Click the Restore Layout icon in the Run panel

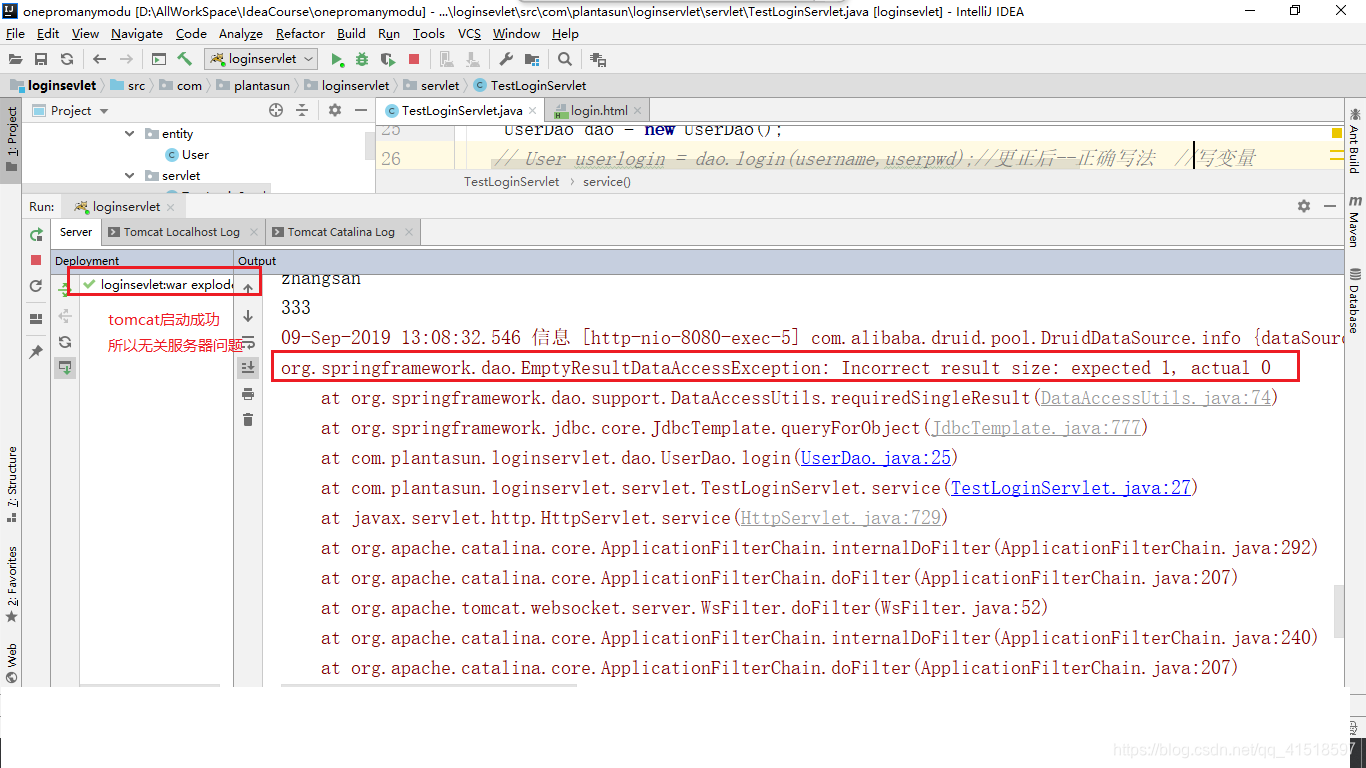pyautogui.click(x=36, y=319)
